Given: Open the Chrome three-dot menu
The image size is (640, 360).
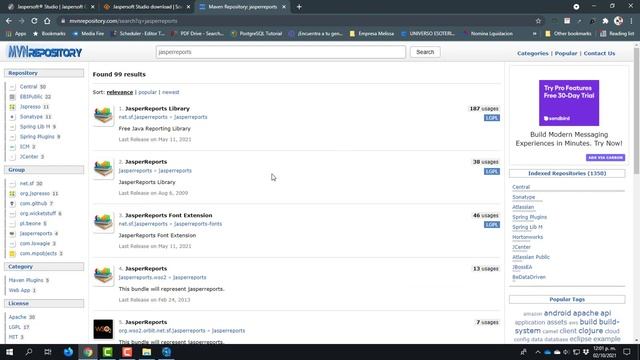Looking at the screenshot, I should [x=631, y=21].
